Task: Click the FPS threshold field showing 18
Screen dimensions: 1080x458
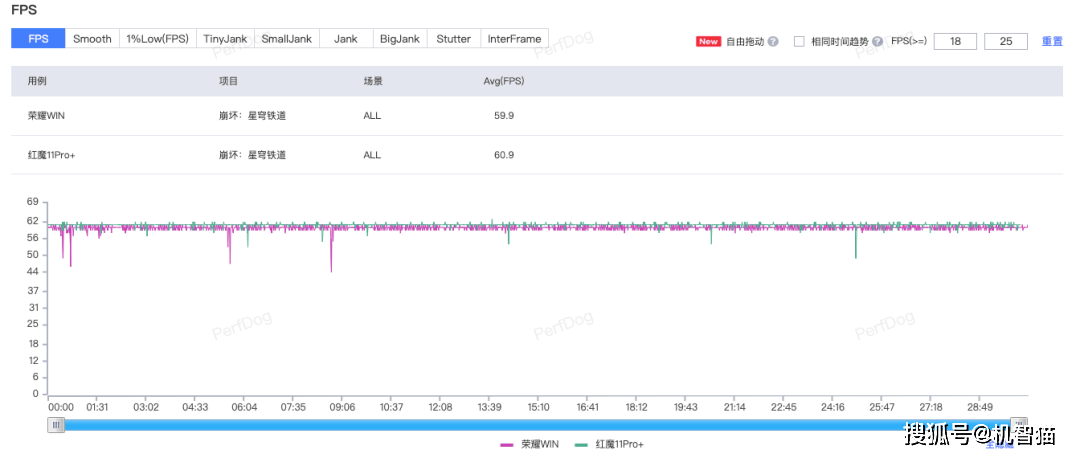Action: pyautogui.click(x=955, y=42)
